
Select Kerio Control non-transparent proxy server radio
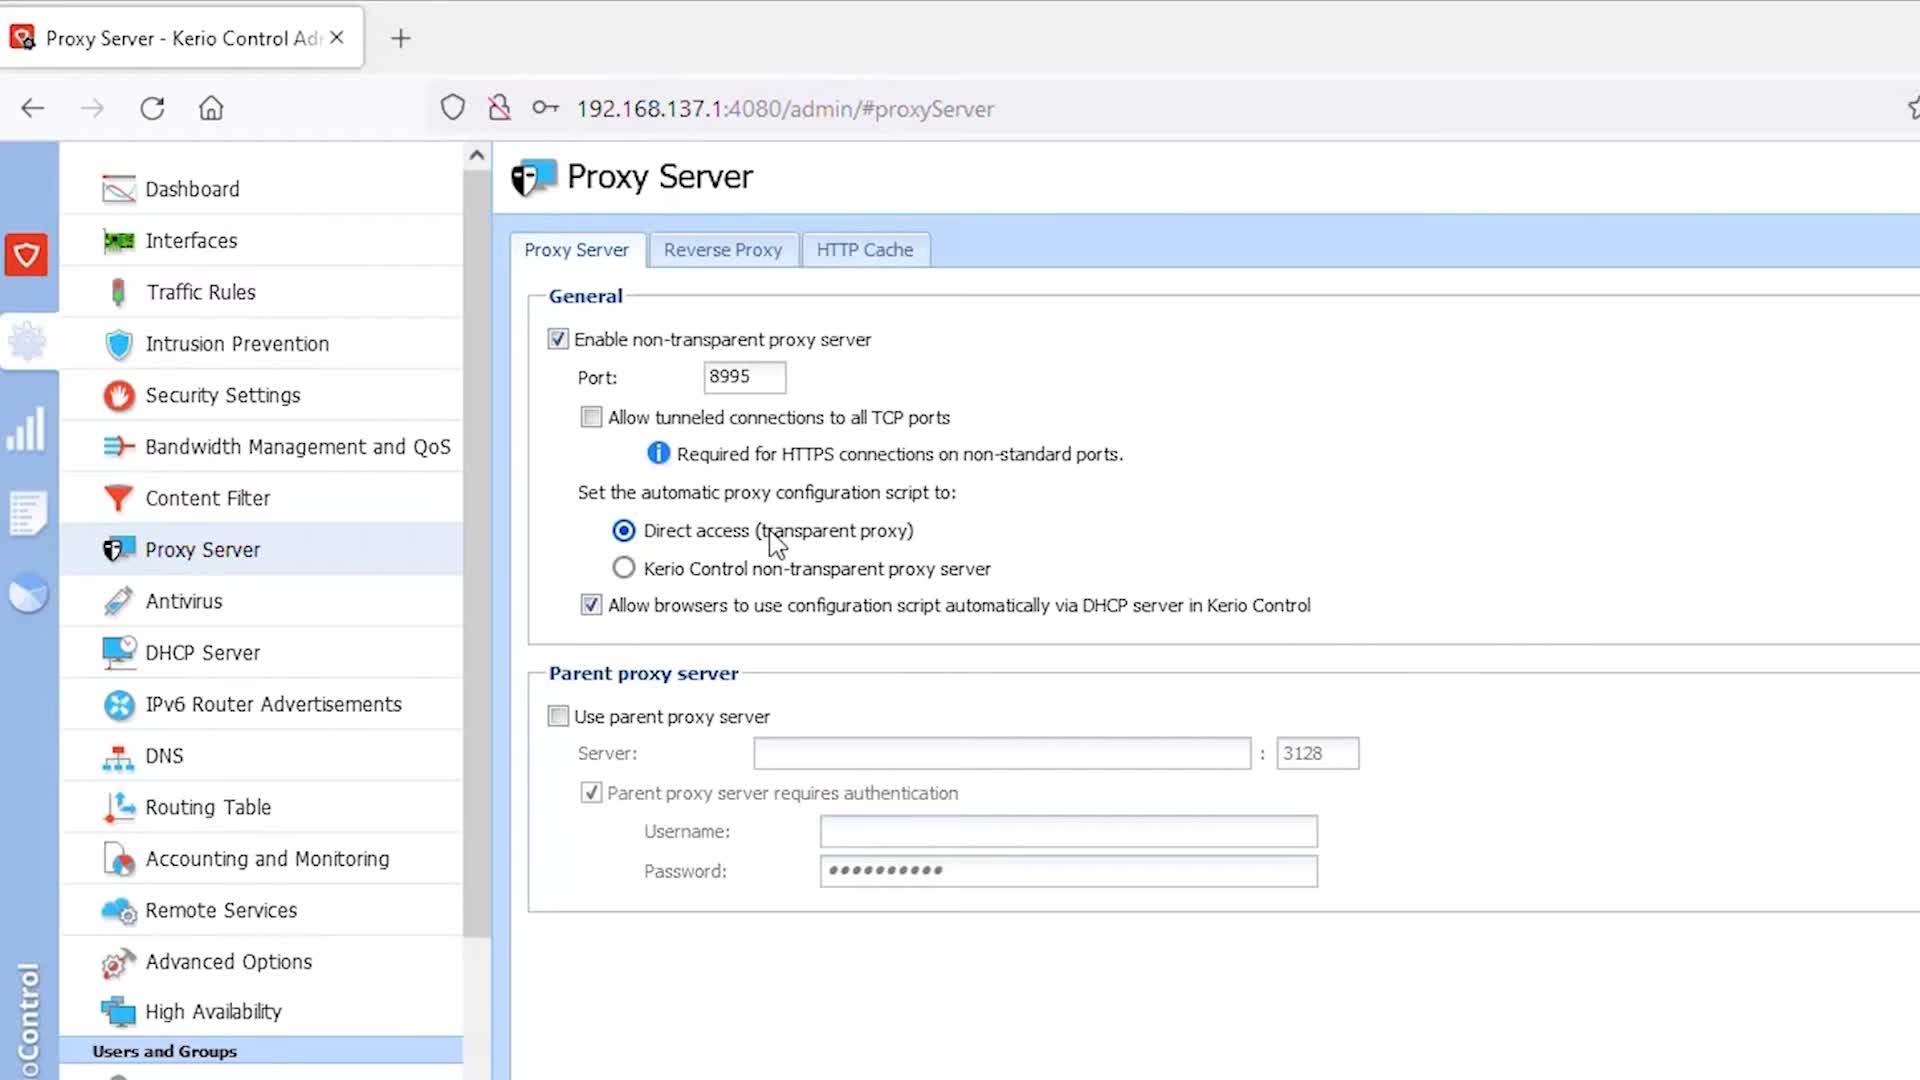(x=624, y=568)
